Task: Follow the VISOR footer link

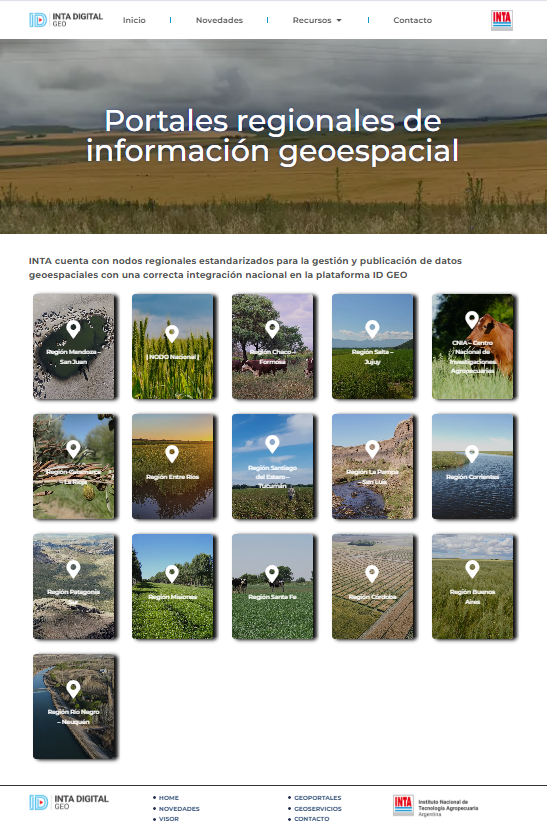Action: click(x=169, y=819)
